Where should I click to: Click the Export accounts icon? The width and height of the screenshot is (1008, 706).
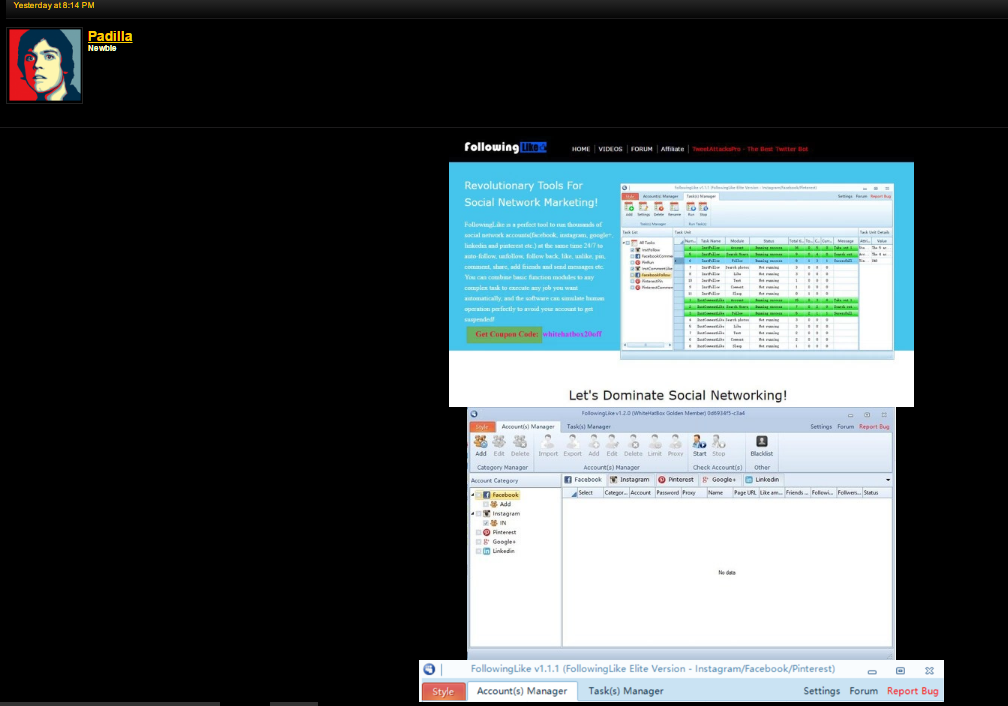(572, 442)
